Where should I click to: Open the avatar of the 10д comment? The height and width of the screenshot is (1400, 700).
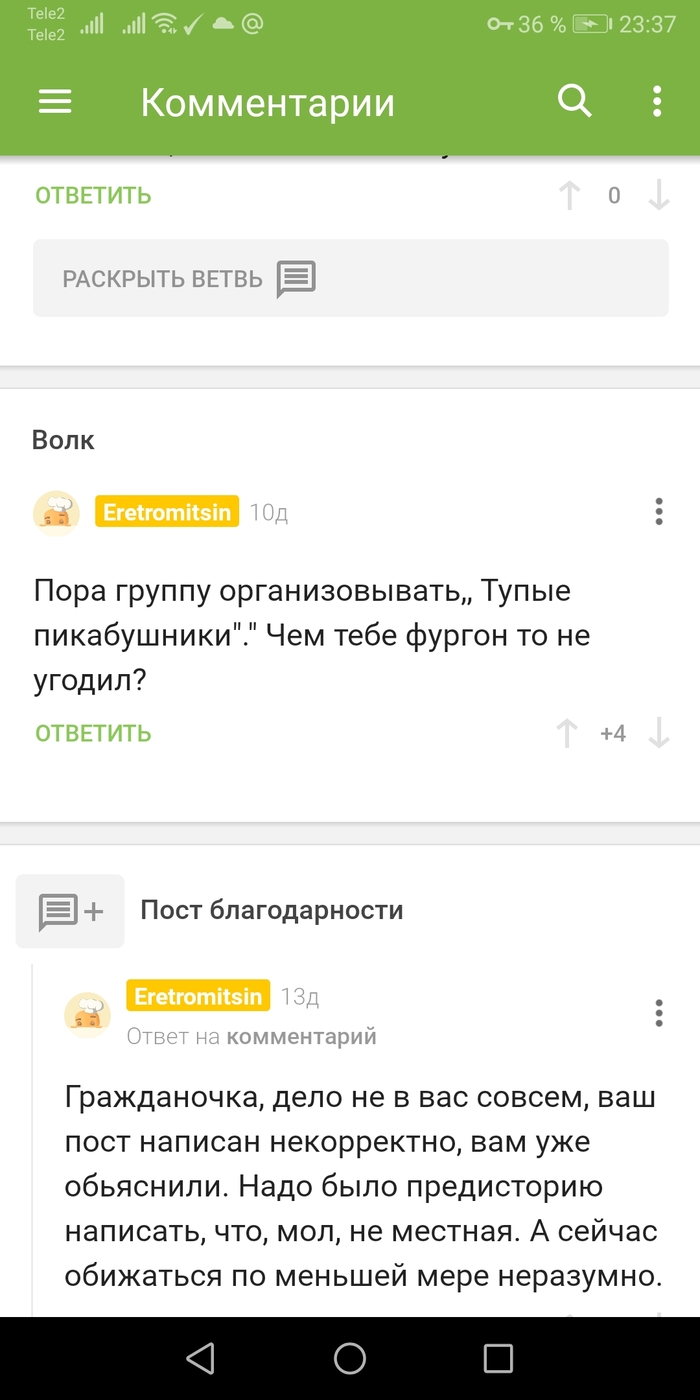[x=57, y=513]
